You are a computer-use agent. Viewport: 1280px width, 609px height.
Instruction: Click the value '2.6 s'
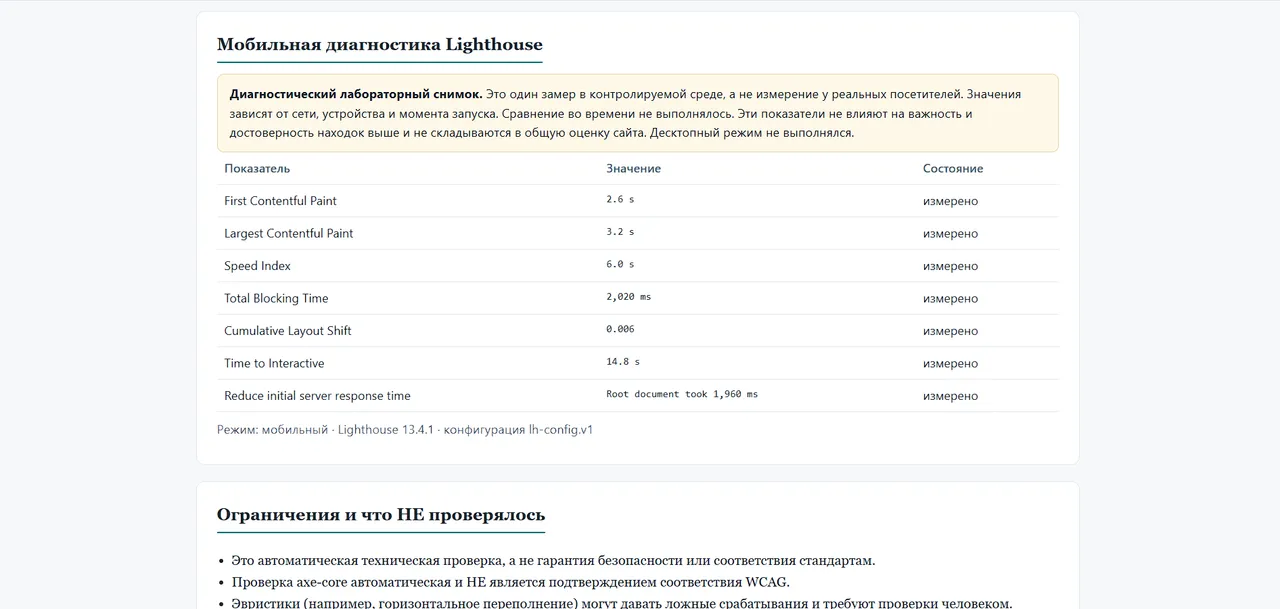(x=620, y=200)
